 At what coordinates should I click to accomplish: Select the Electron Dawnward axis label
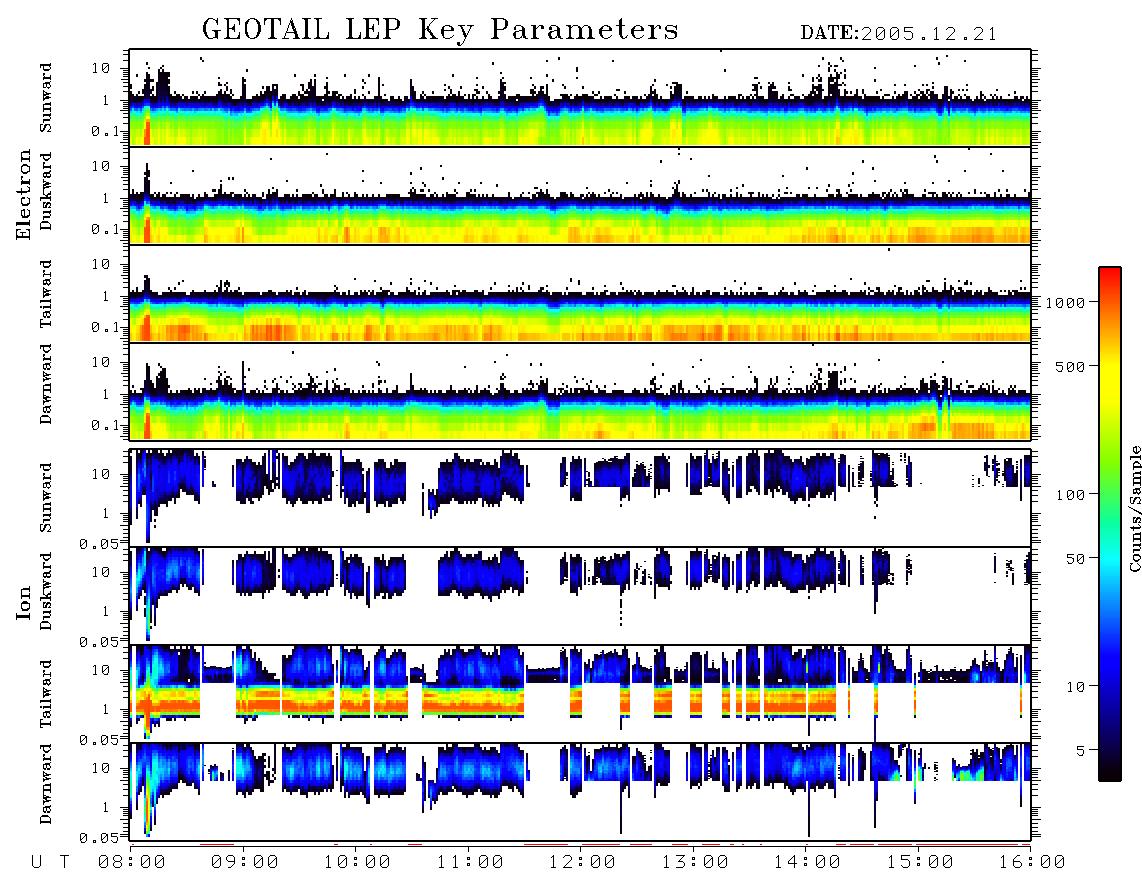46,384
